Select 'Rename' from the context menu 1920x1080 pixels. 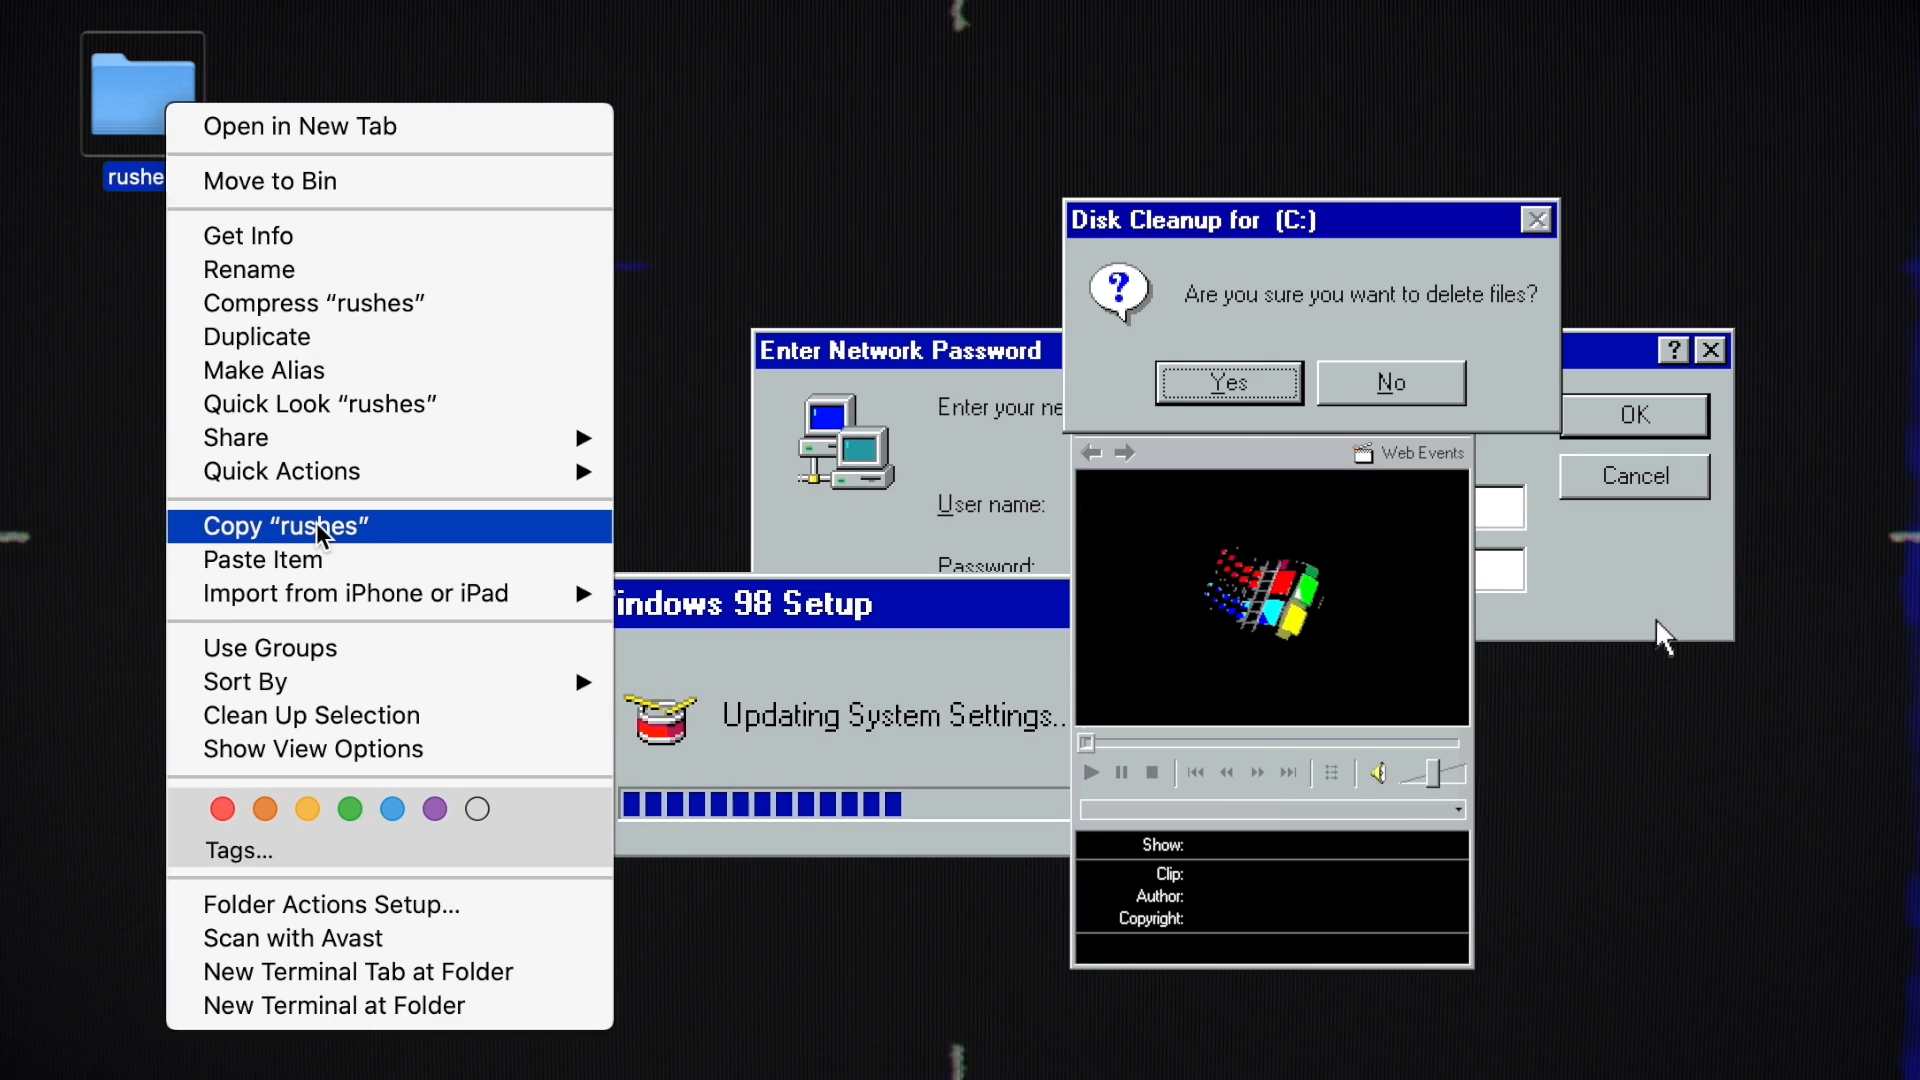coord(249,269)
